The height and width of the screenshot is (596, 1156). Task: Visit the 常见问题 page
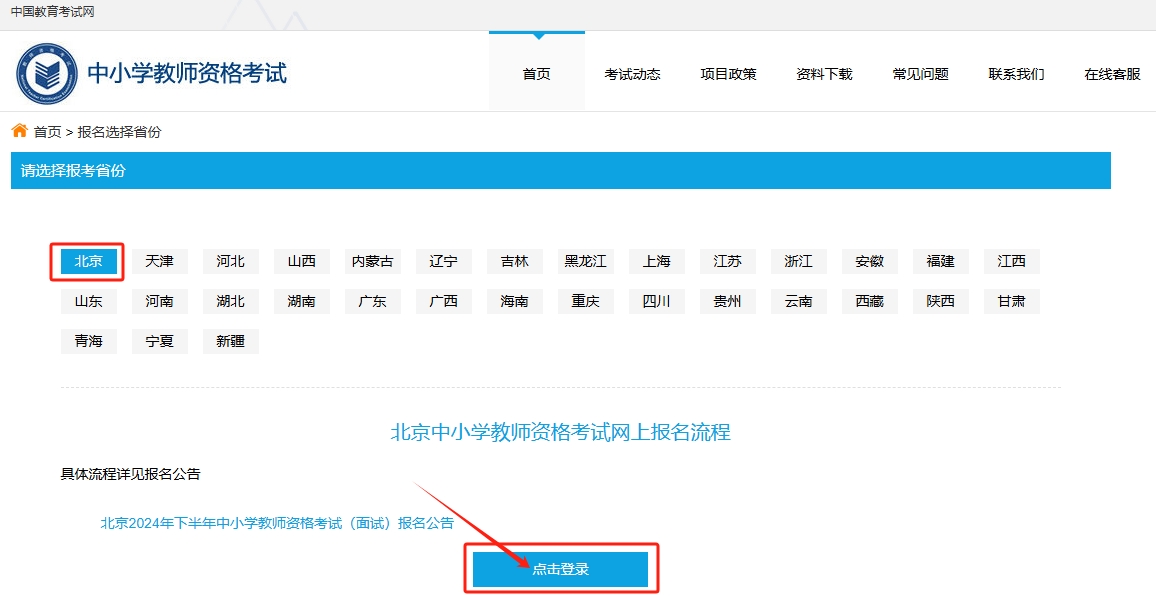[920, 74]
